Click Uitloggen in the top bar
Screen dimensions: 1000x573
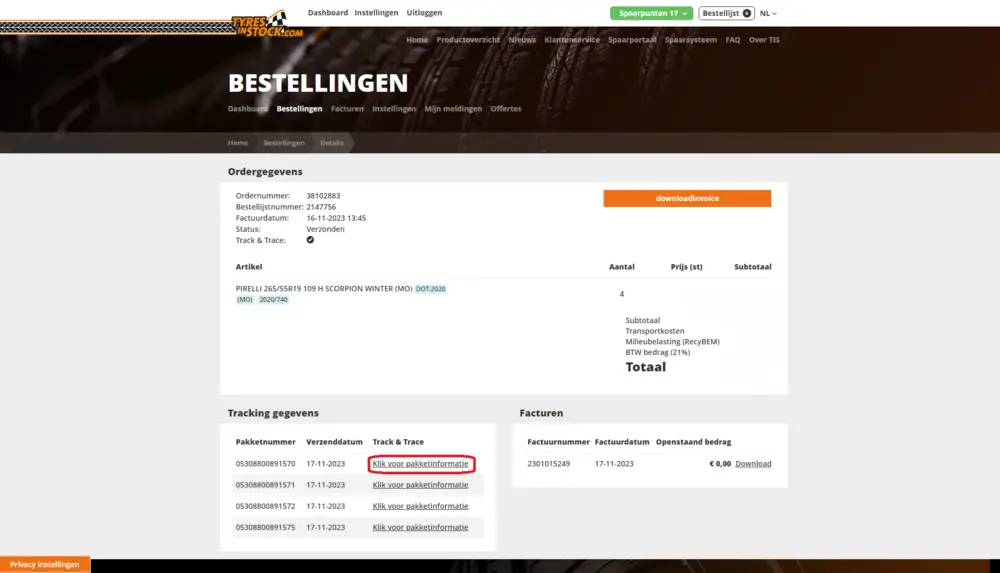click(x=424, y=13)
